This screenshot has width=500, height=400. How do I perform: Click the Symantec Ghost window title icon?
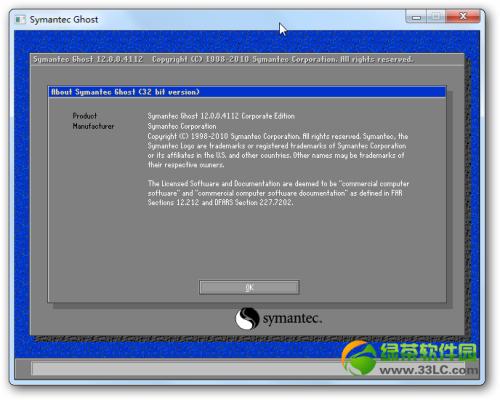(20, 20)
